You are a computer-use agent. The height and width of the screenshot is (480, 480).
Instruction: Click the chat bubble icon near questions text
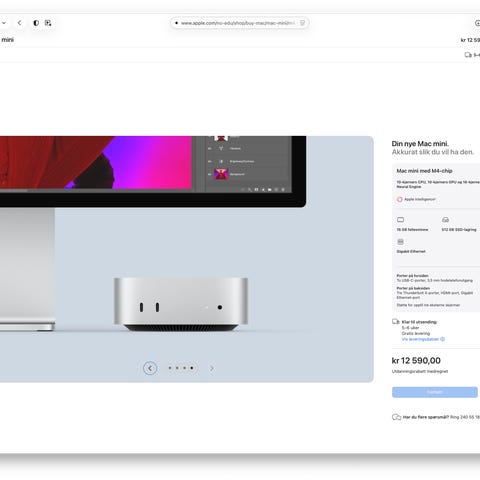pyautogui.click(x=396, y=417)
